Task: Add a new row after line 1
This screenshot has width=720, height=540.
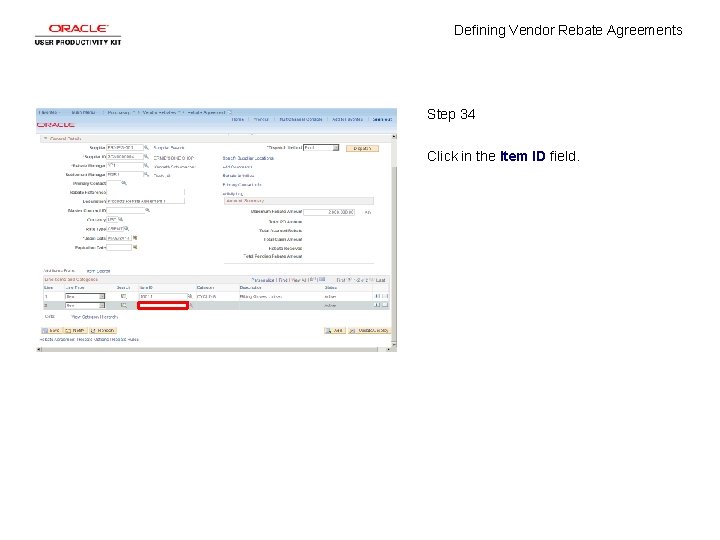Action: (x=377, y=297)
